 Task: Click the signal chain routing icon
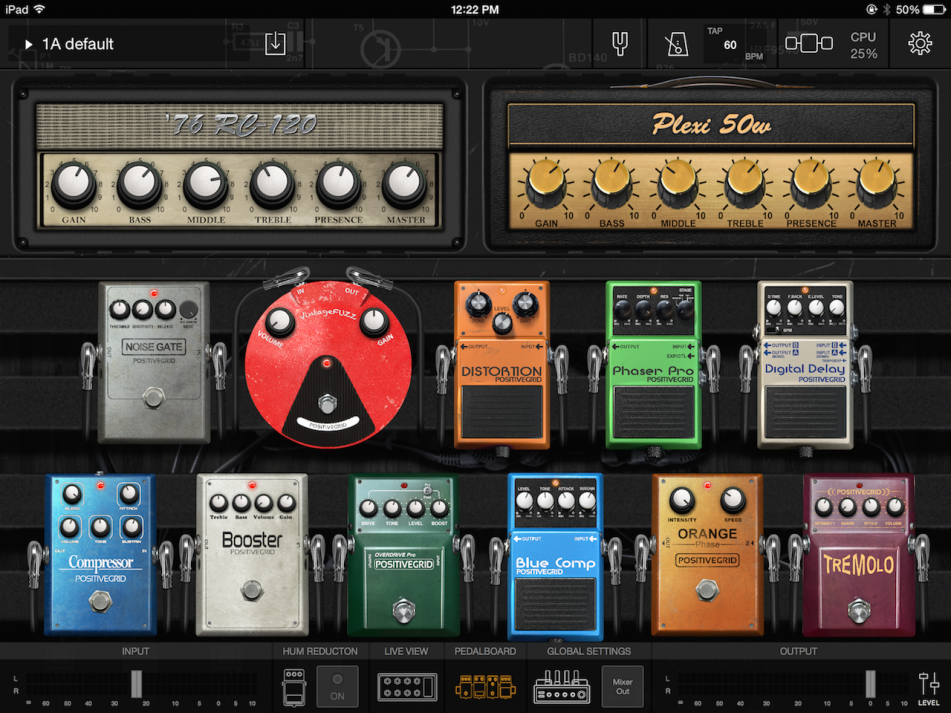click(808, 43)
